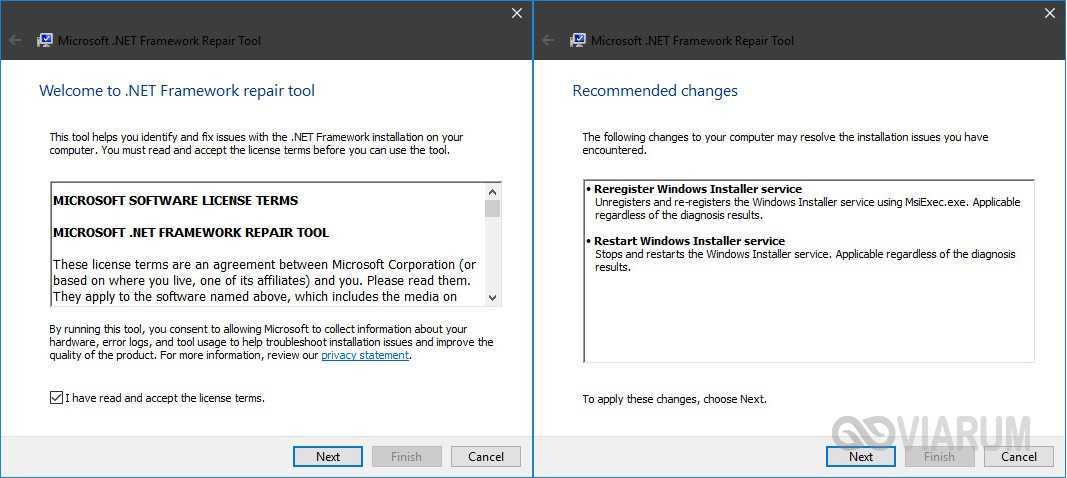This screenshot has width=1067, height=478.
Task: Click the 'Recommended changes' heading
Action: (x=655, y=91)
